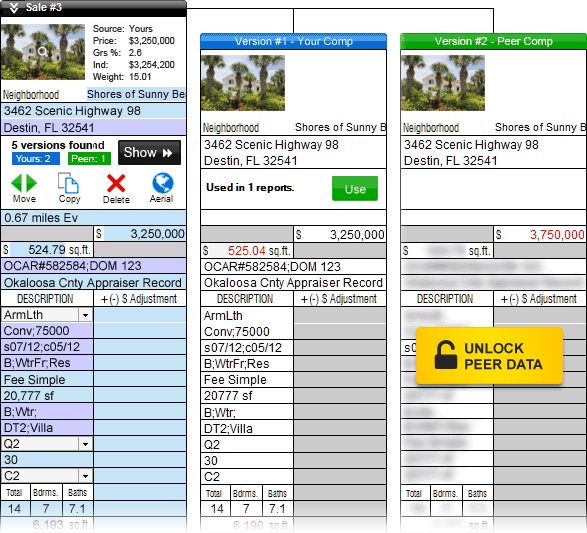Open the ArmLth dropdown arrow
This screenshot has width=587, height=533.
pyautogui.click(x=86, y=315)
